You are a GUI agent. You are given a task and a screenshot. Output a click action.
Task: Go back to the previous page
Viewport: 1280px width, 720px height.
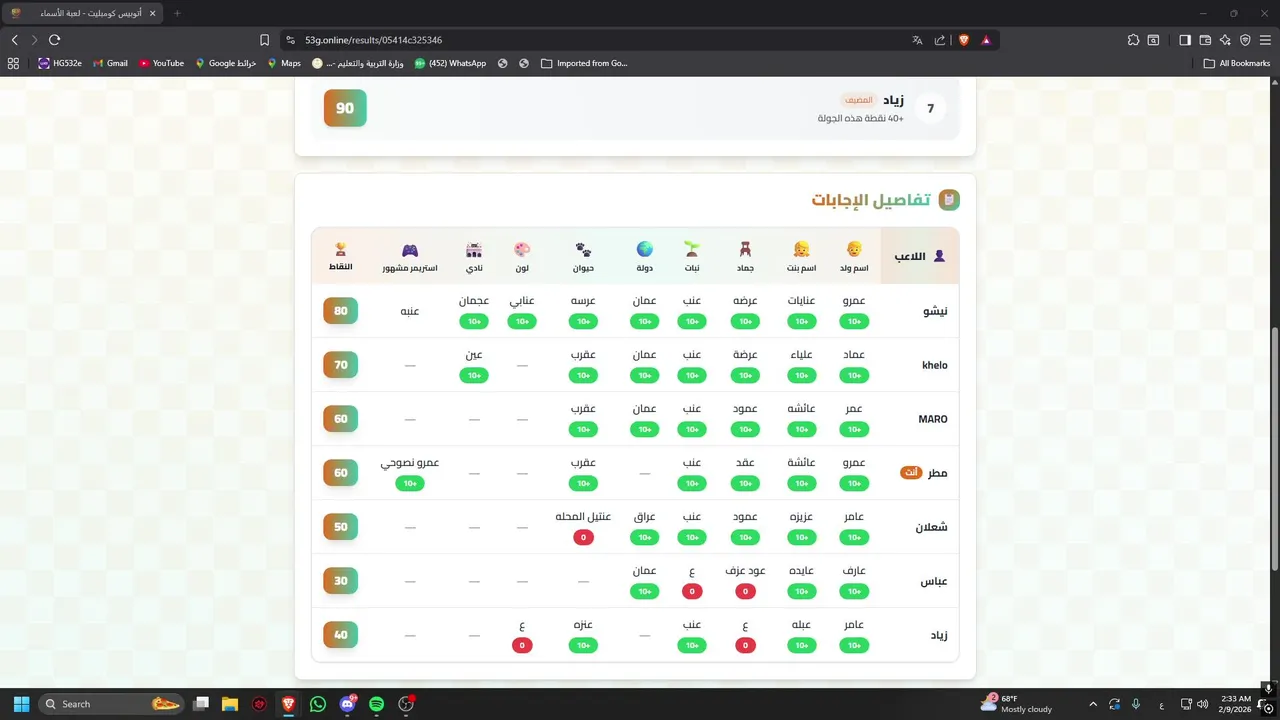pyautogui.click(x=14, y=40)
